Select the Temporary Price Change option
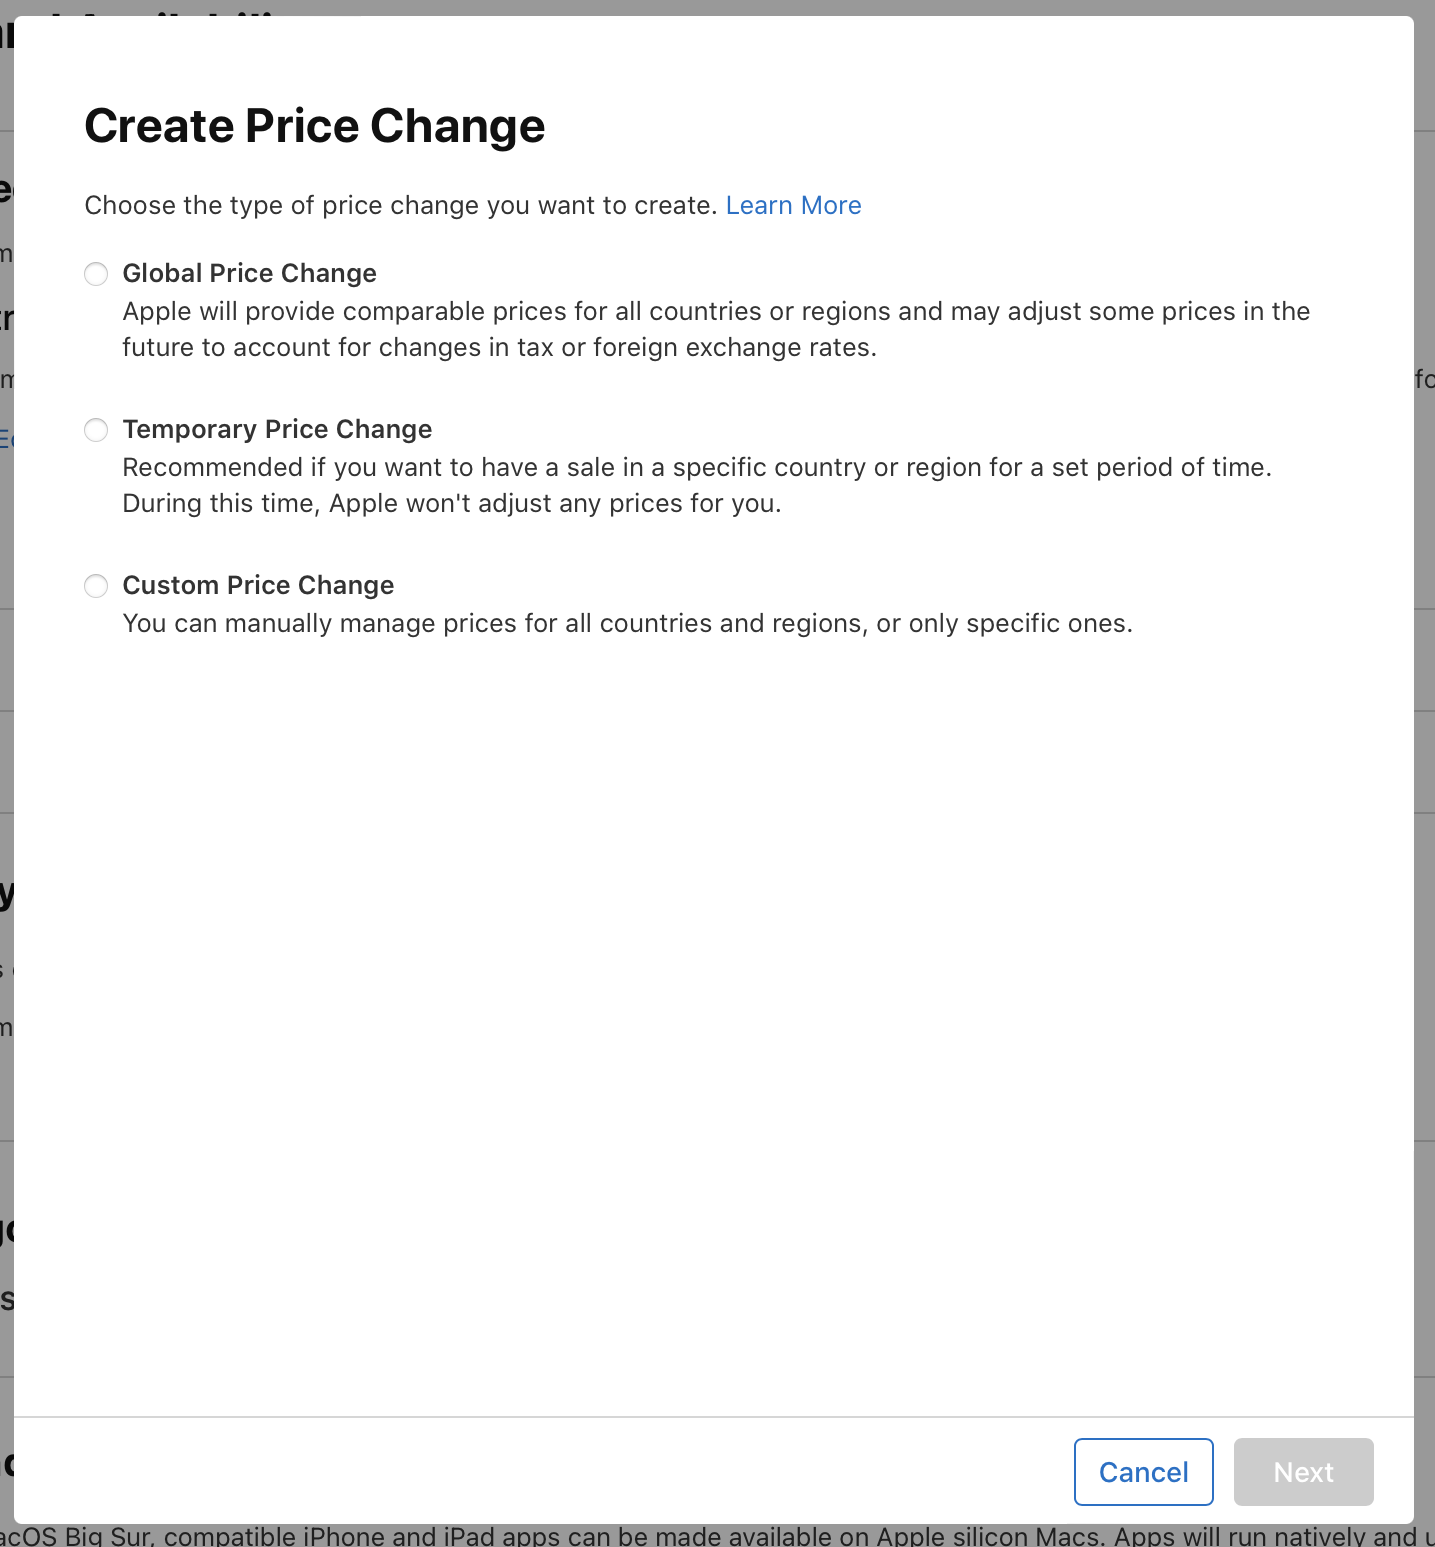Viewport: 1435px width, 1547px height. pyautogui.click(x=96, y=429)
